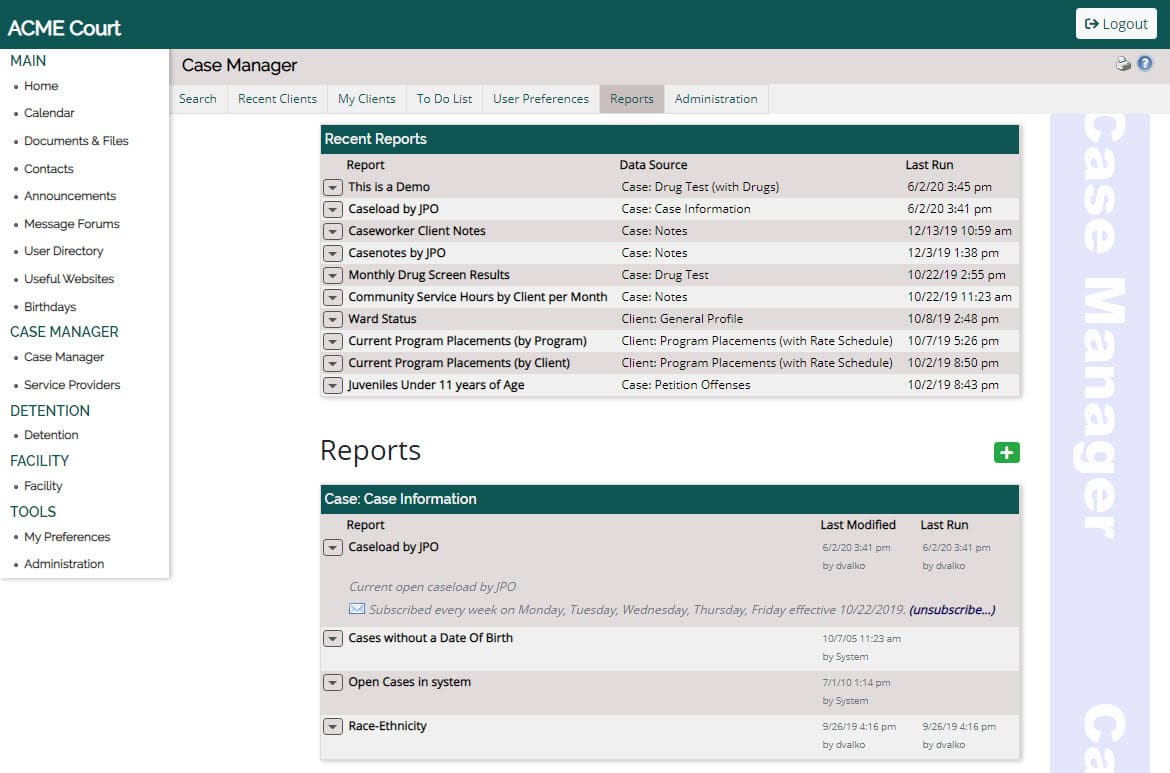Expand dropdown for Open Cases in system

pos(333,683)
